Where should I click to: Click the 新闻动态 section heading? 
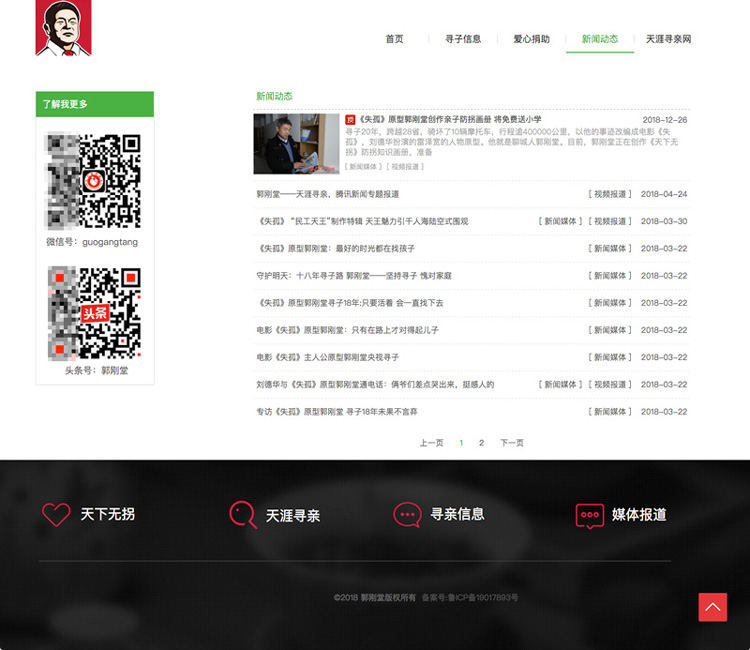point(274,96)
